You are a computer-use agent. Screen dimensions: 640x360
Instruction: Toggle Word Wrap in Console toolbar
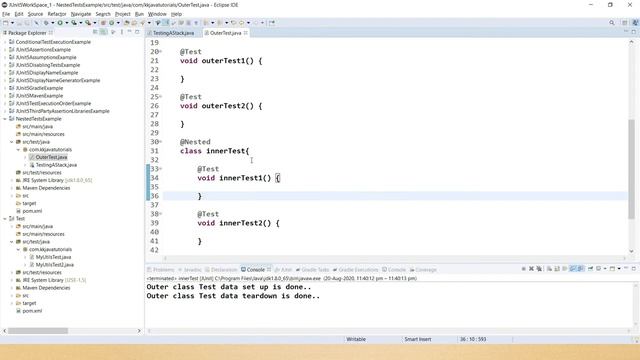(564, 269)
